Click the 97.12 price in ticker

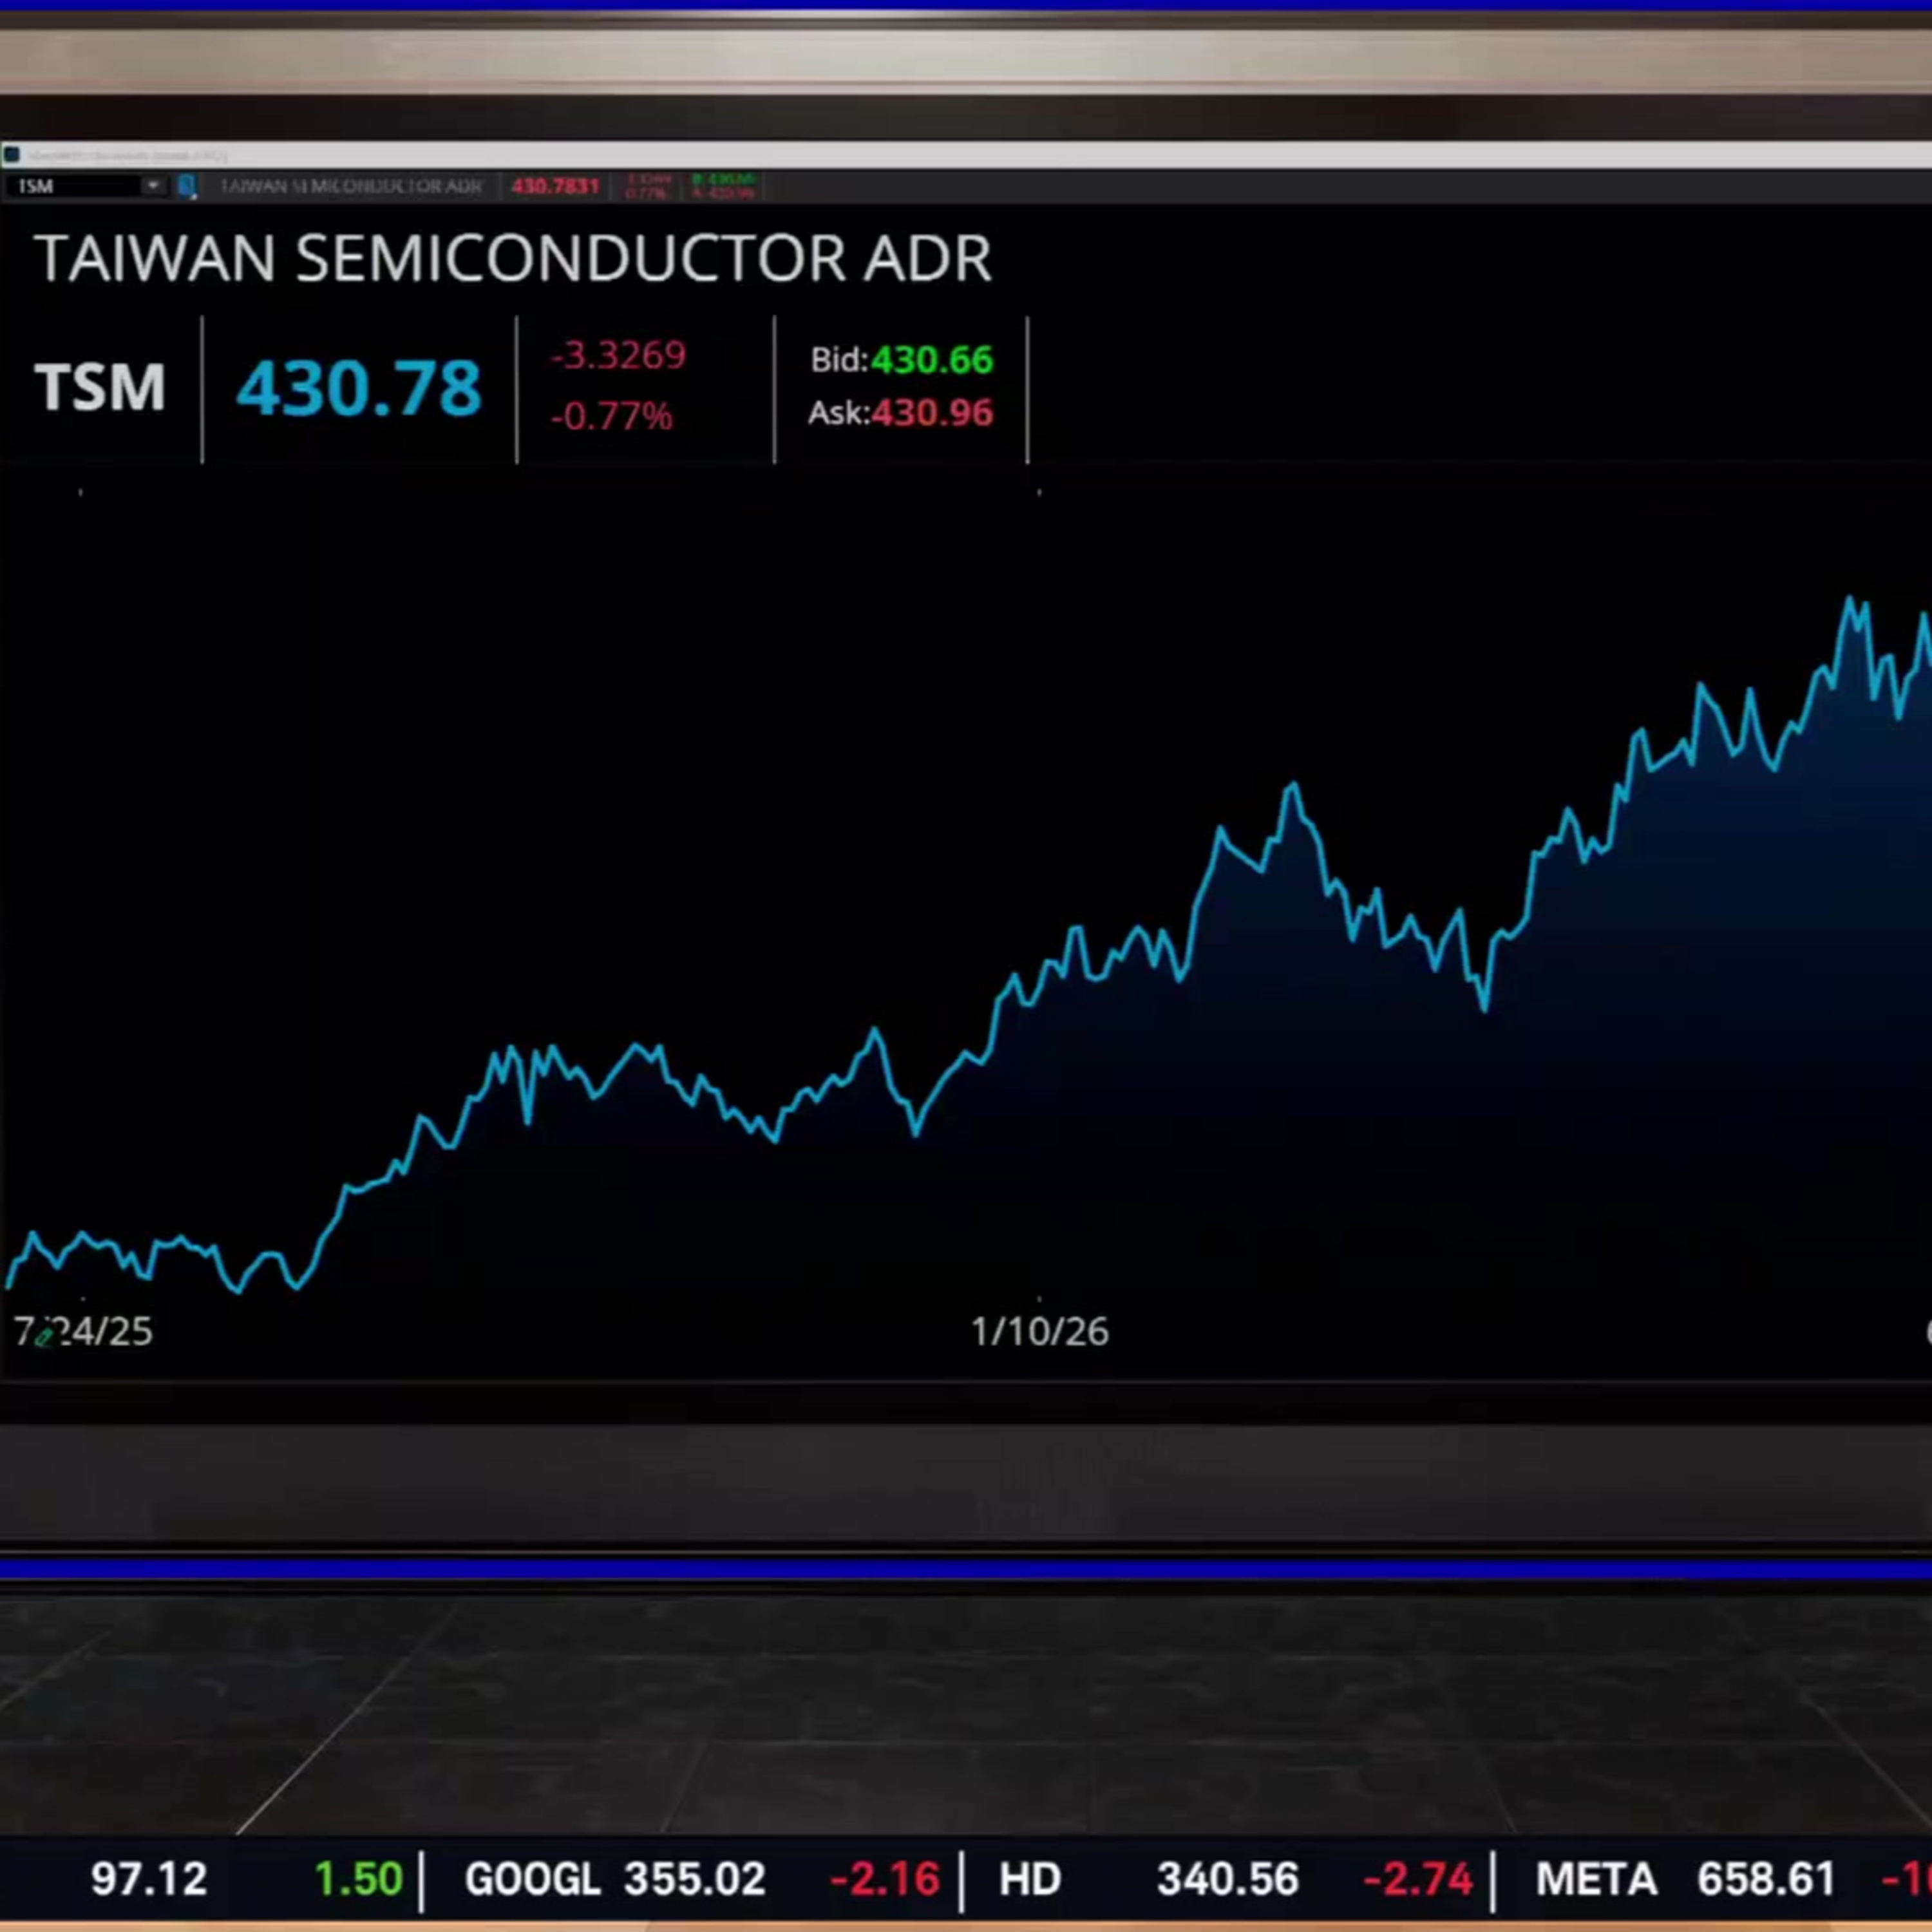pos(149,1880)
